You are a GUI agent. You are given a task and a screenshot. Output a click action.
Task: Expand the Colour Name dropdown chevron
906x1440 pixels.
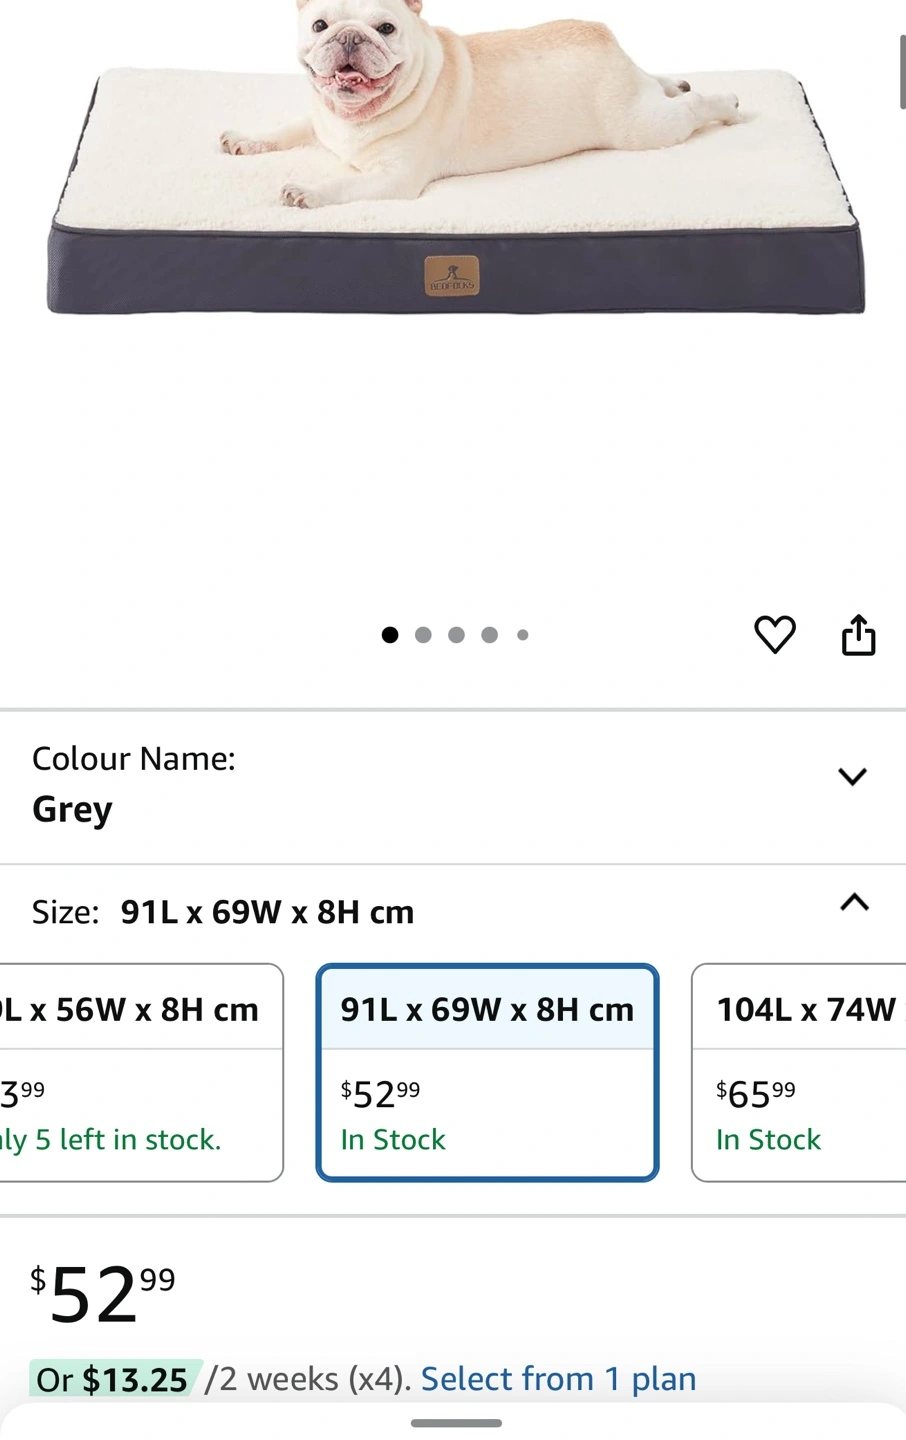tap(852, 777)
